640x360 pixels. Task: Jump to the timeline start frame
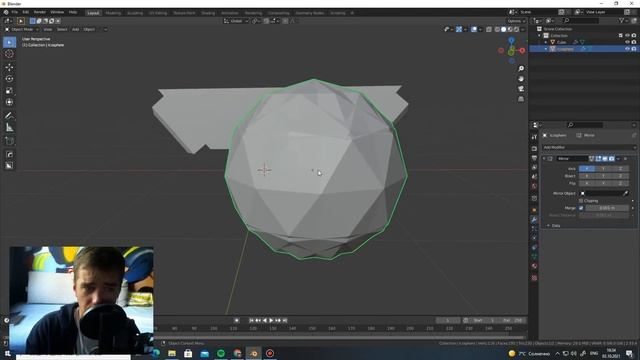(251, 320)
